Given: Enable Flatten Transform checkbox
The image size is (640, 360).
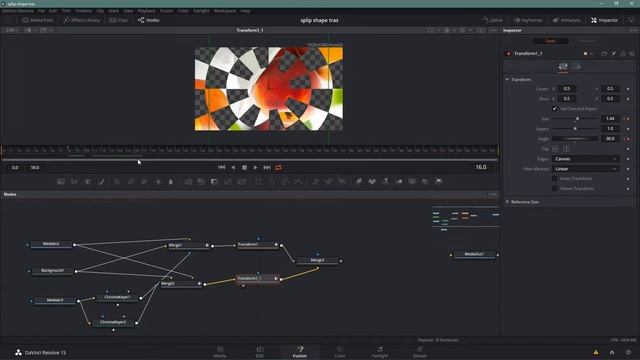Looking at the screenshot, I should click(x=554, y=189).
